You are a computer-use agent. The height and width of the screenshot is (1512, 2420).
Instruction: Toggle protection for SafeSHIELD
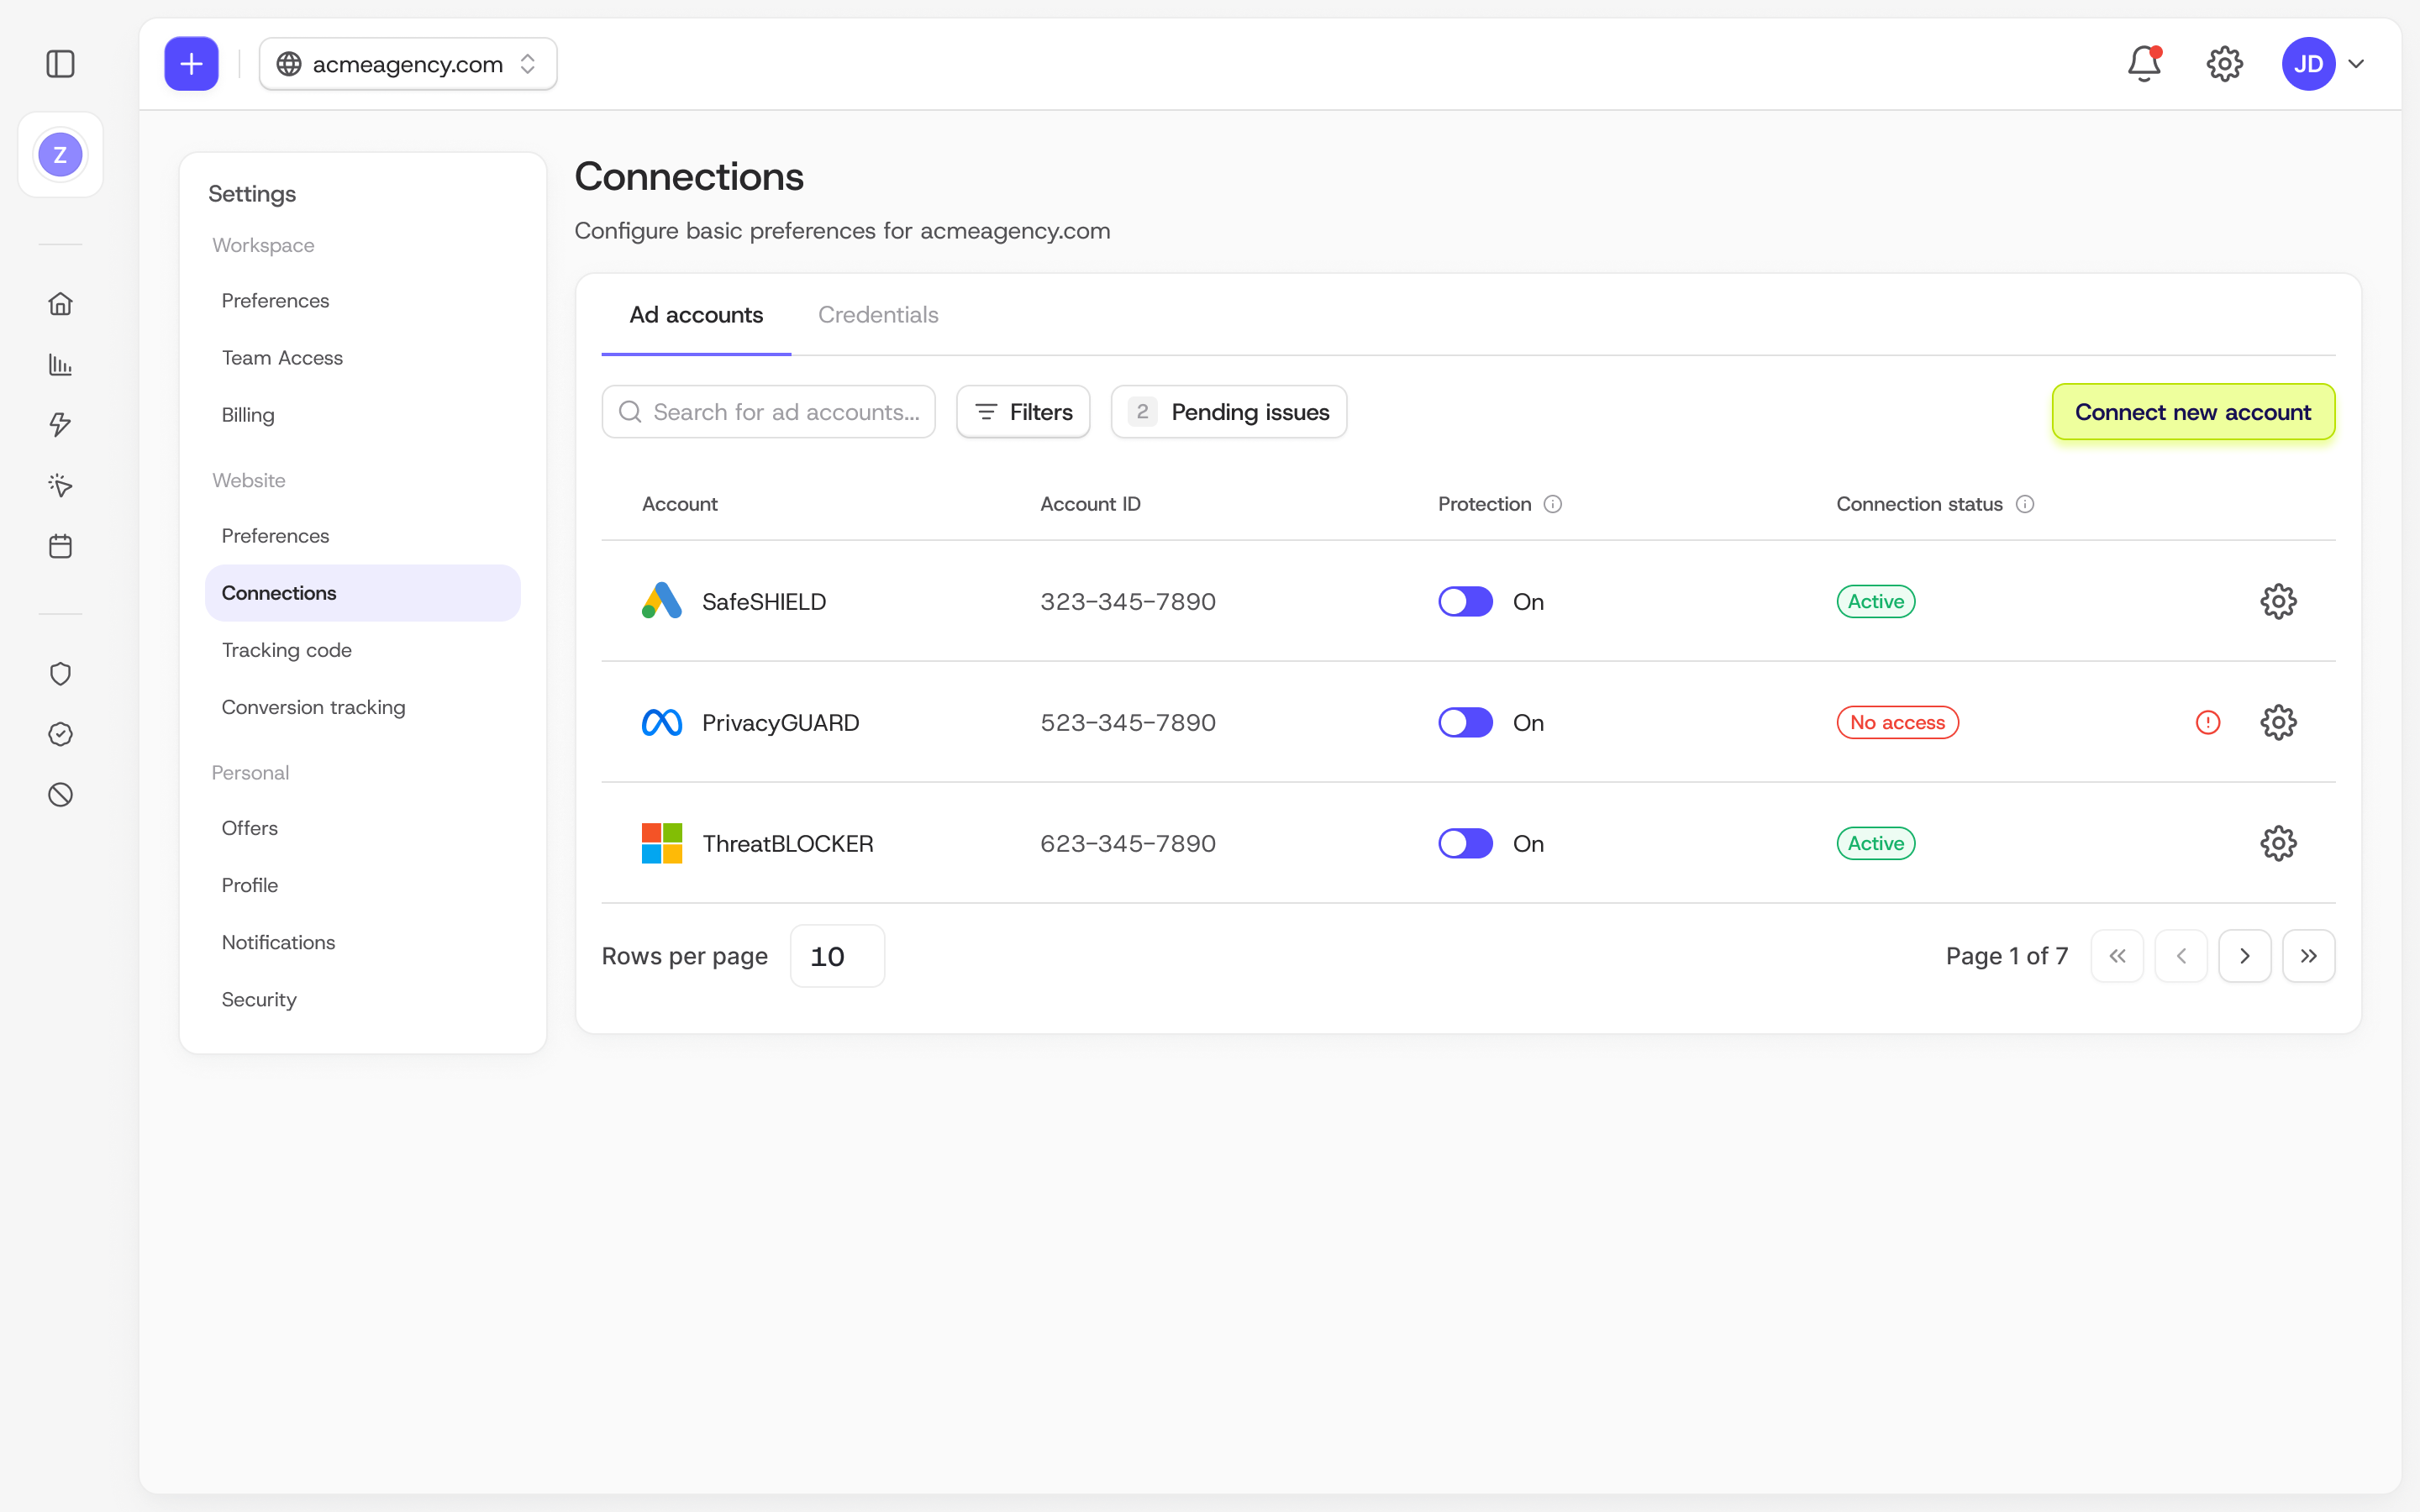[1465, 602]
